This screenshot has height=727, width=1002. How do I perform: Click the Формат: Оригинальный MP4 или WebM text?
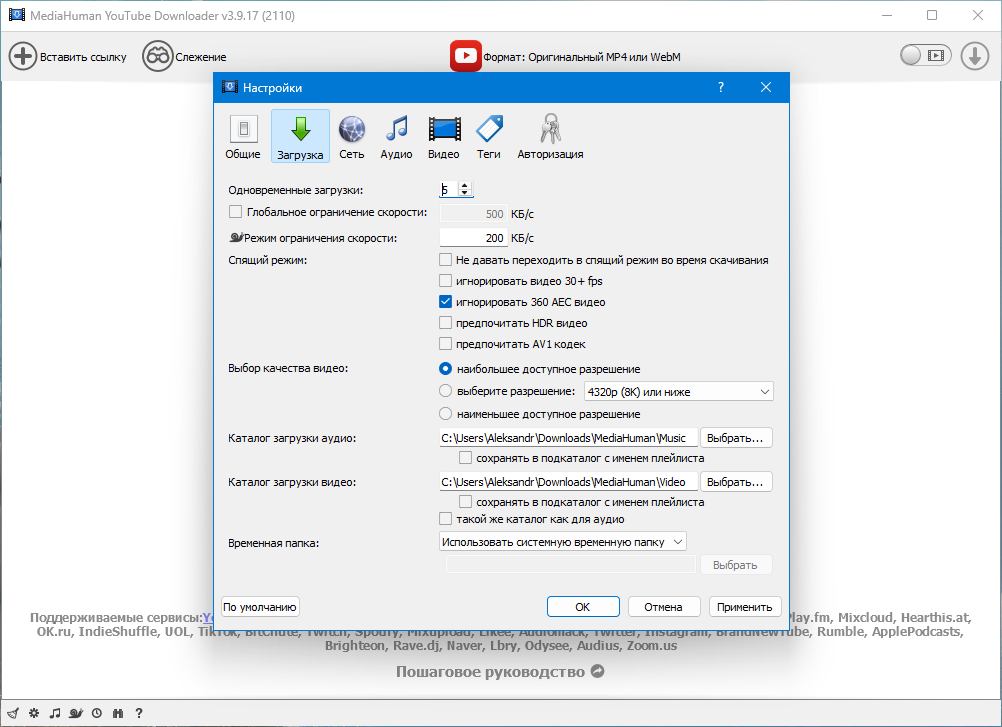click(582, 57)
